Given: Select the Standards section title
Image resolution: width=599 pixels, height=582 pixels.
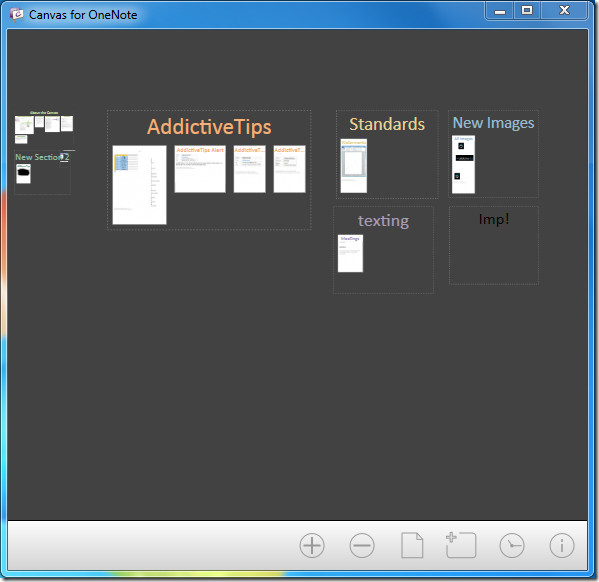Looking at the screenshot, I should [x=387, y=124].
